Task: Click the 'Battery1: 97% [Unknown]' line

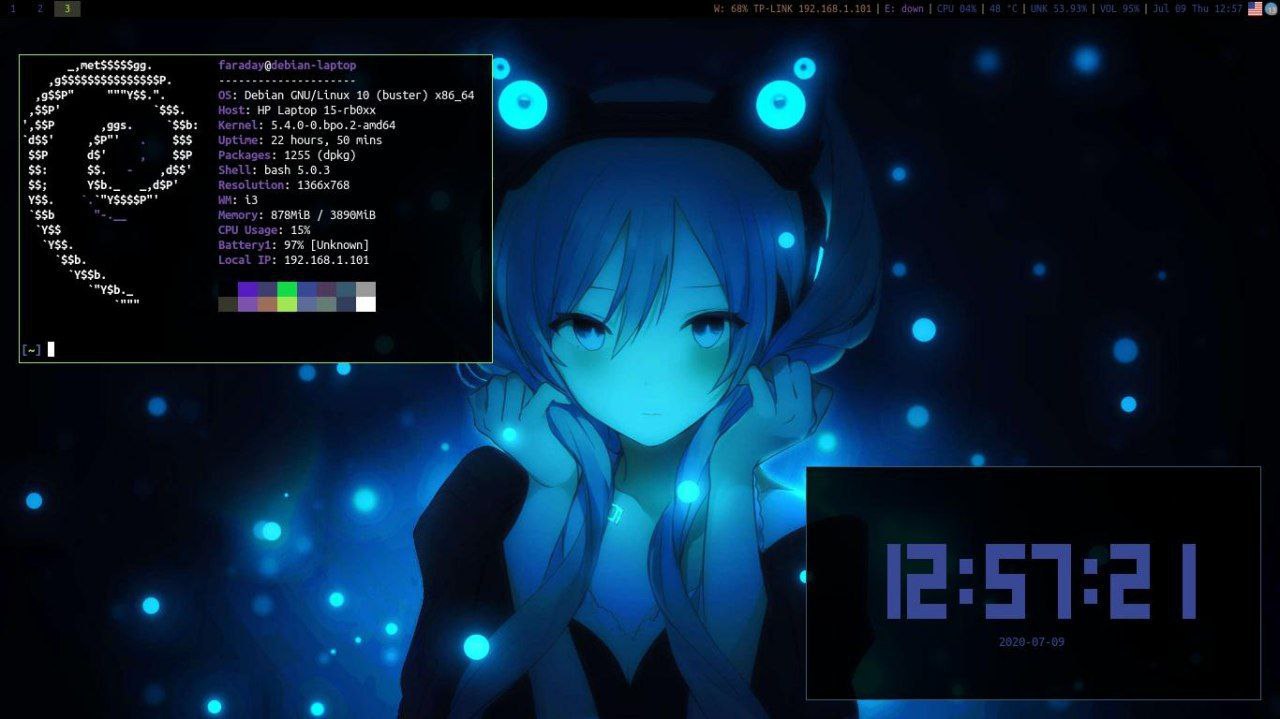Action: coord(294,245)
